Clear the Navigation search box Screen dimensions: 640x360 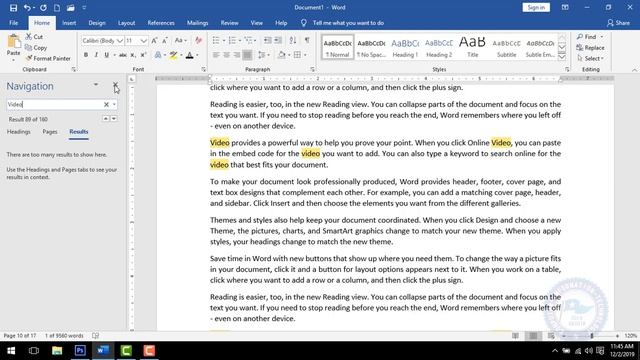tap(106, 104)
